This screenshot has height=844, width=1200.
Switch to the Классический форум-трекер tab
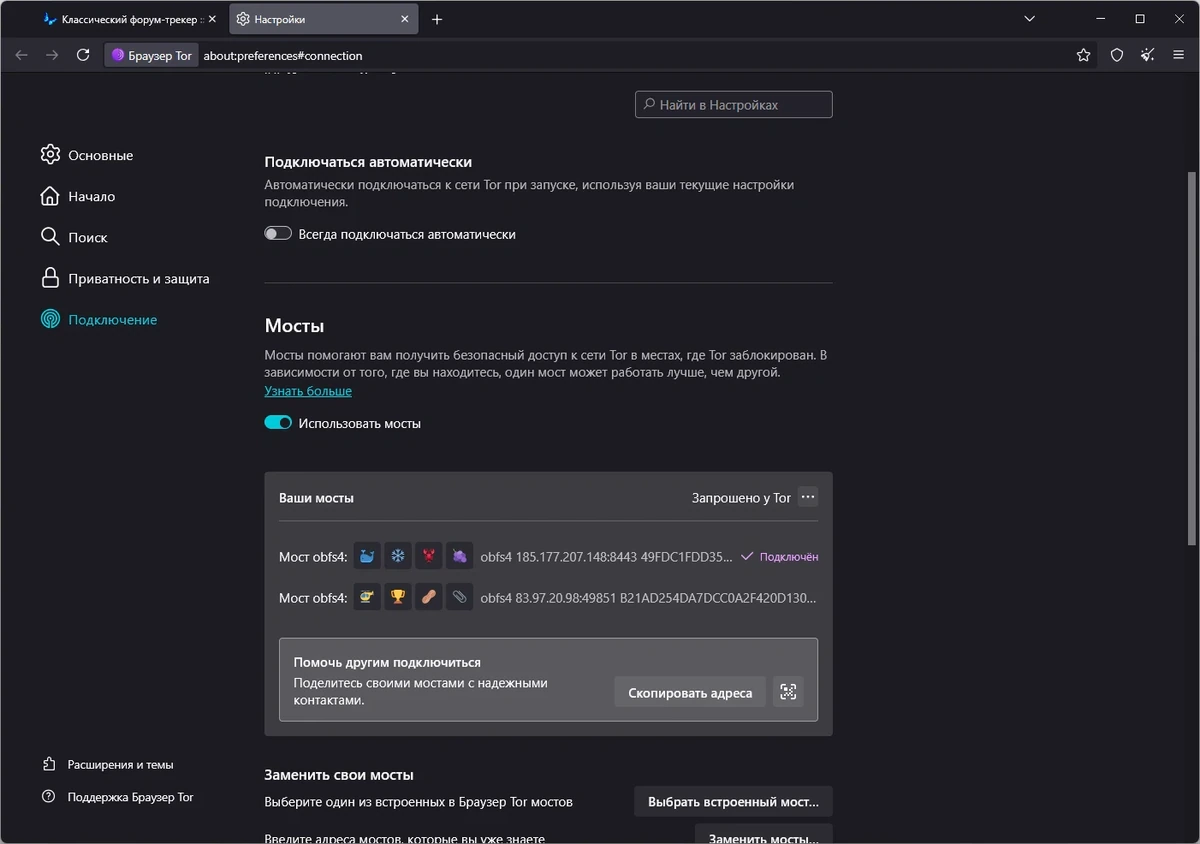pos(131,19)
